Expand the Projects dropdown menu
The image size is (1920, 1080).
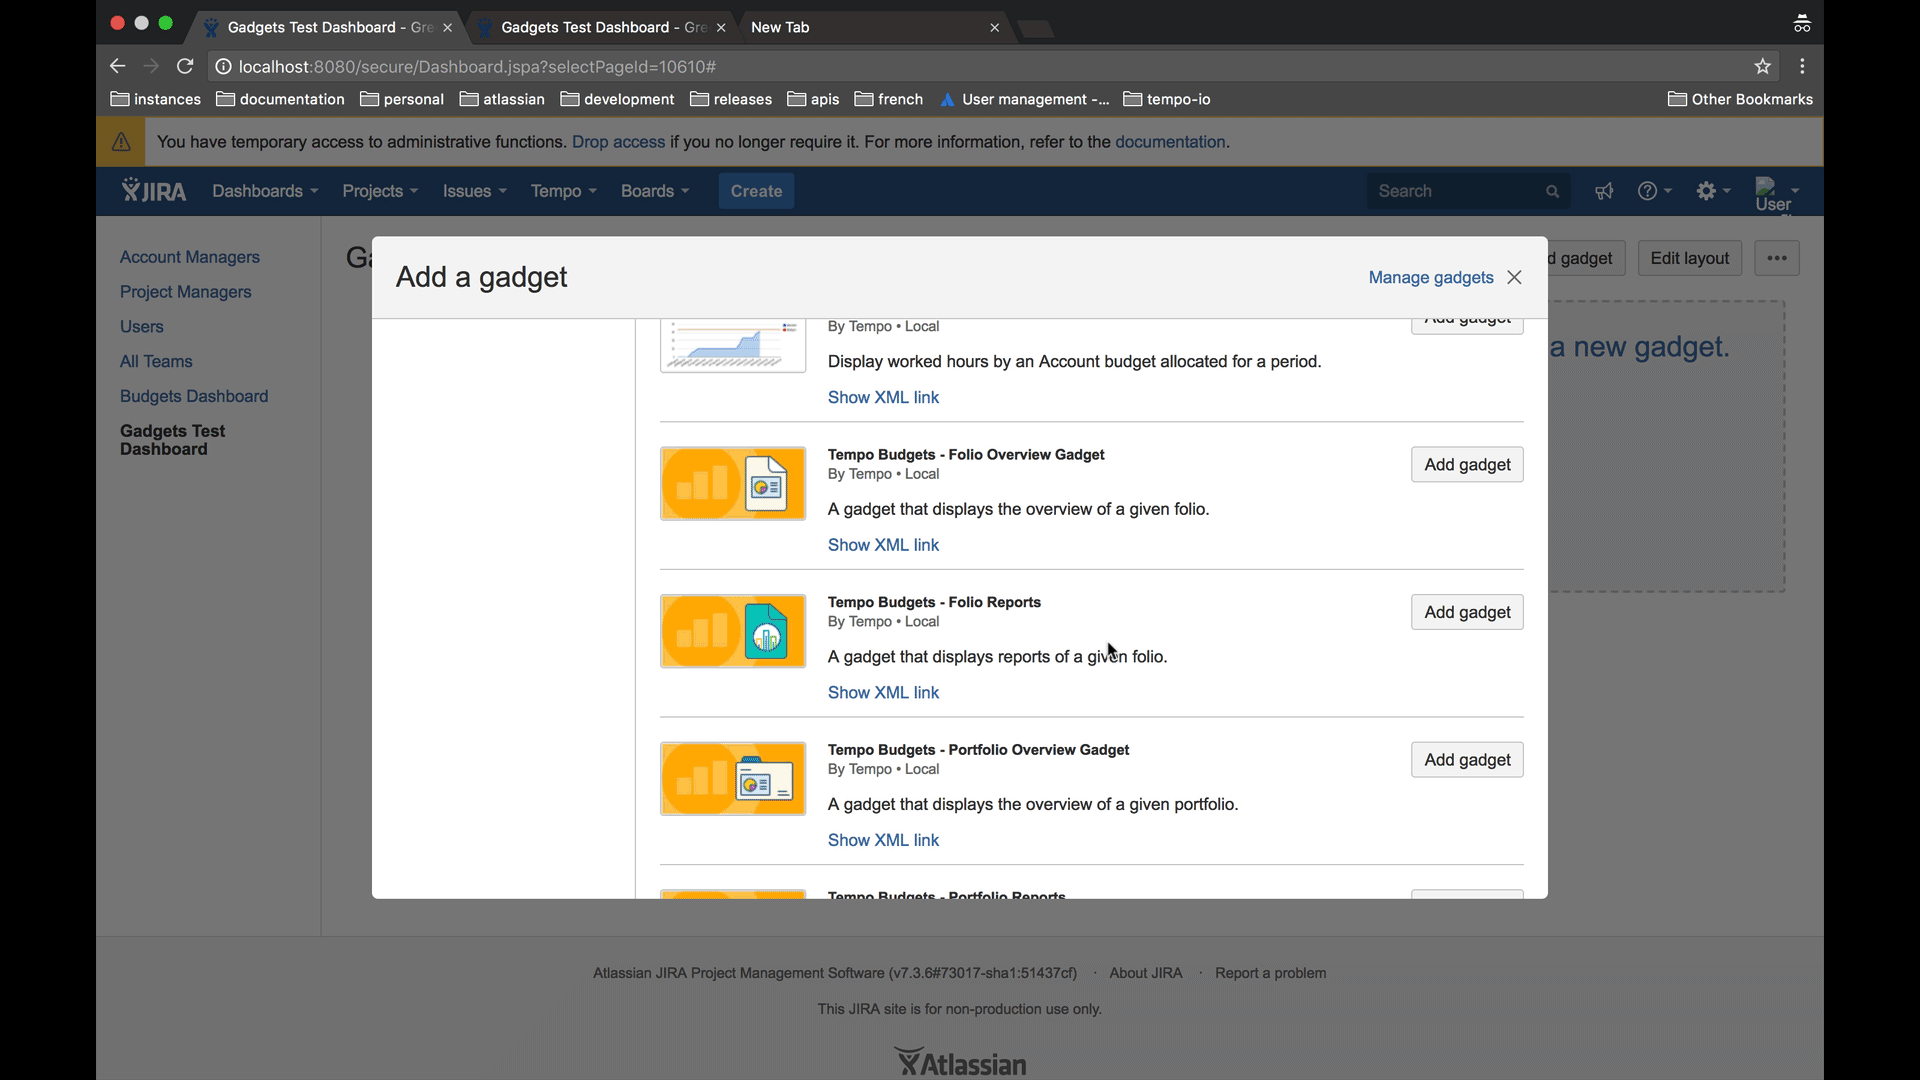pyautogui.click(x=380, y=191)
